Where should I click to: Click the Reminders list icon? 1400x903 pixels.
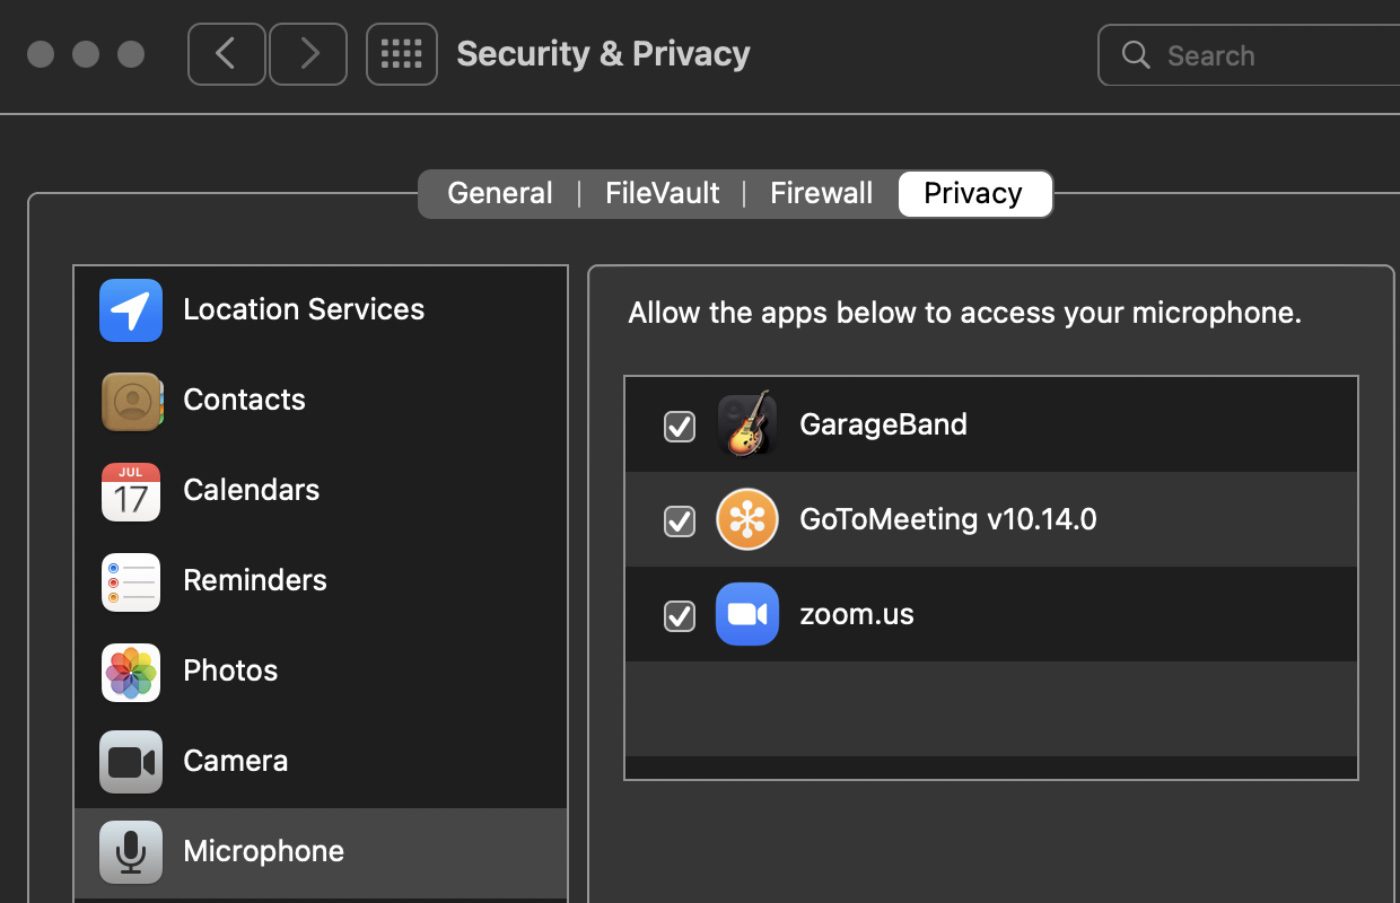(131, 581)
